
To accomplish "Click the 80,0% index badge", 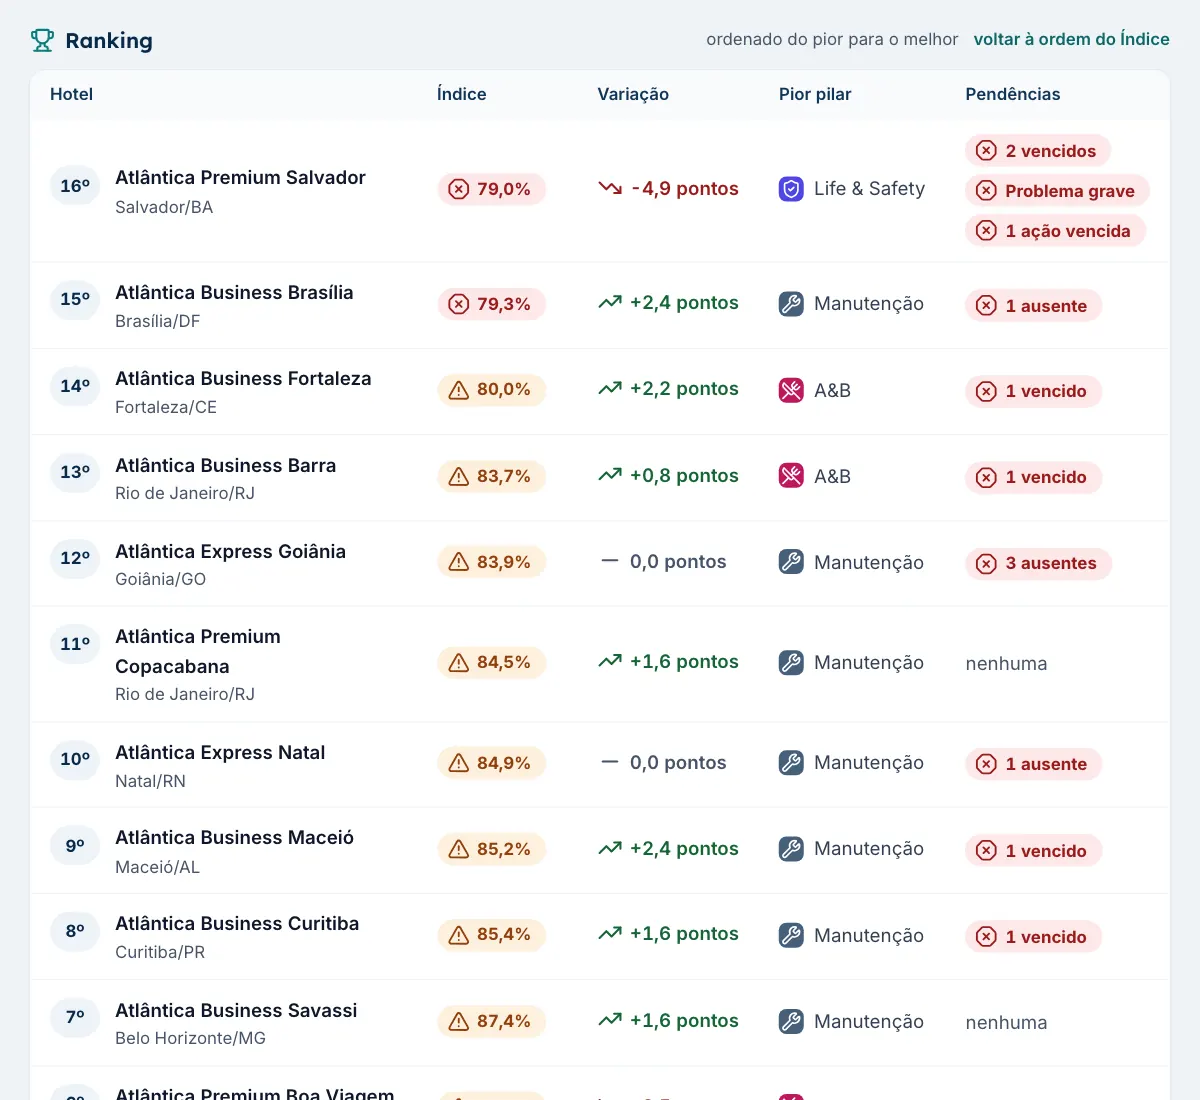I will (x=491, y=390).
